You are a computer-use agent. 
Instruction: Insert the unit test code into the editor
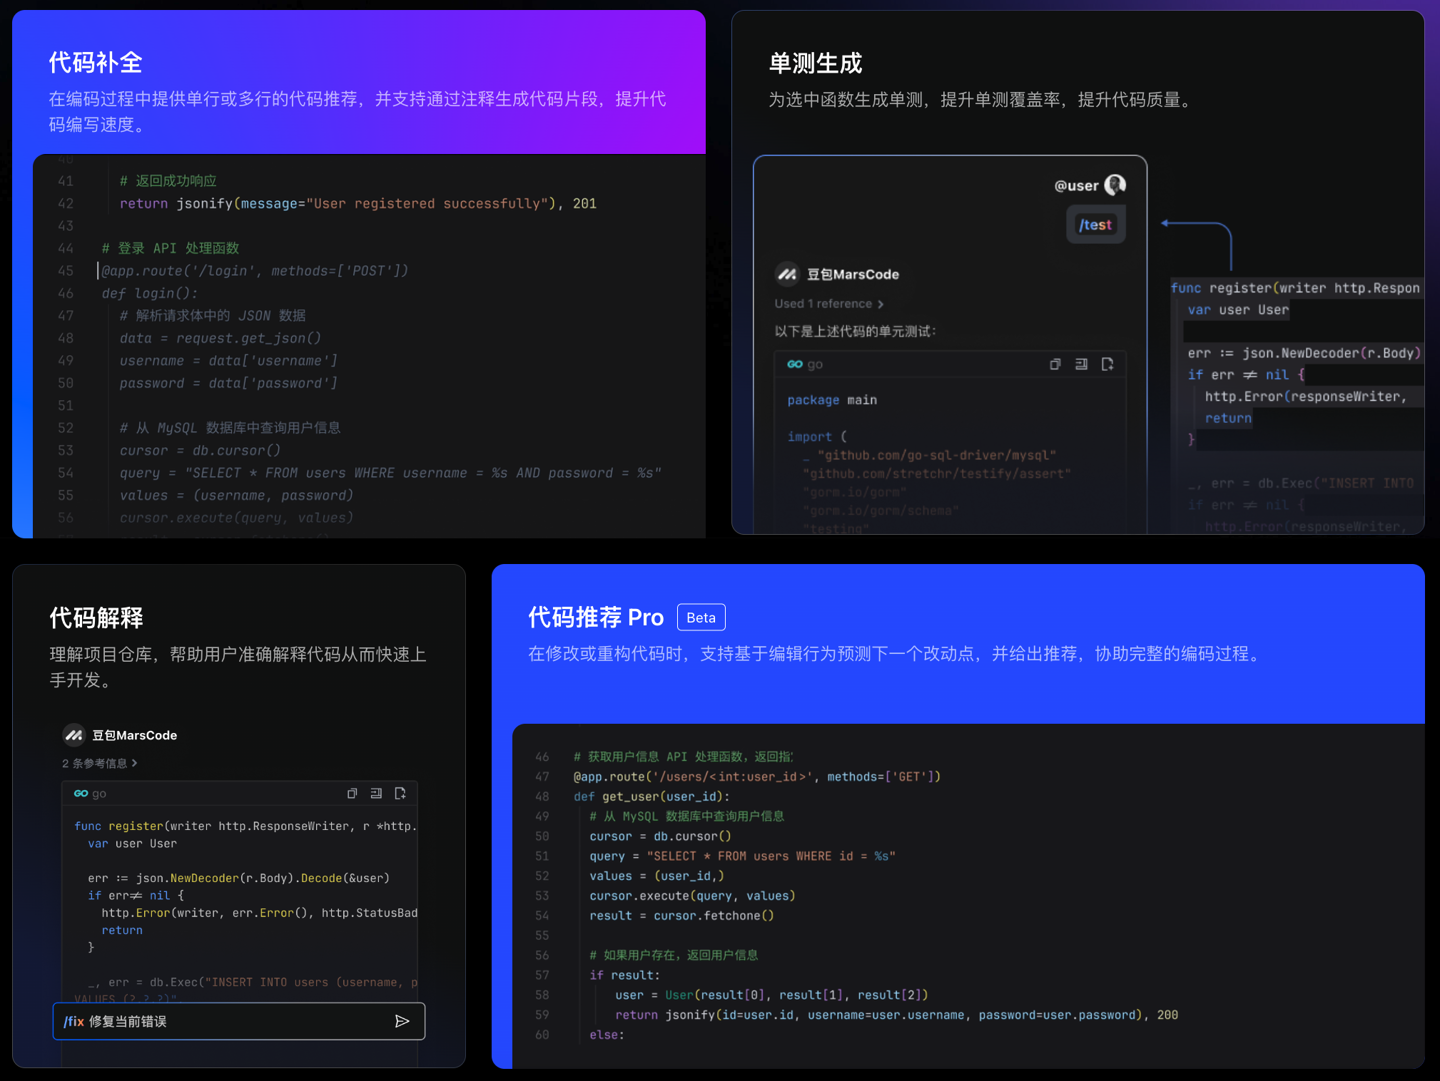(1081, 364)
